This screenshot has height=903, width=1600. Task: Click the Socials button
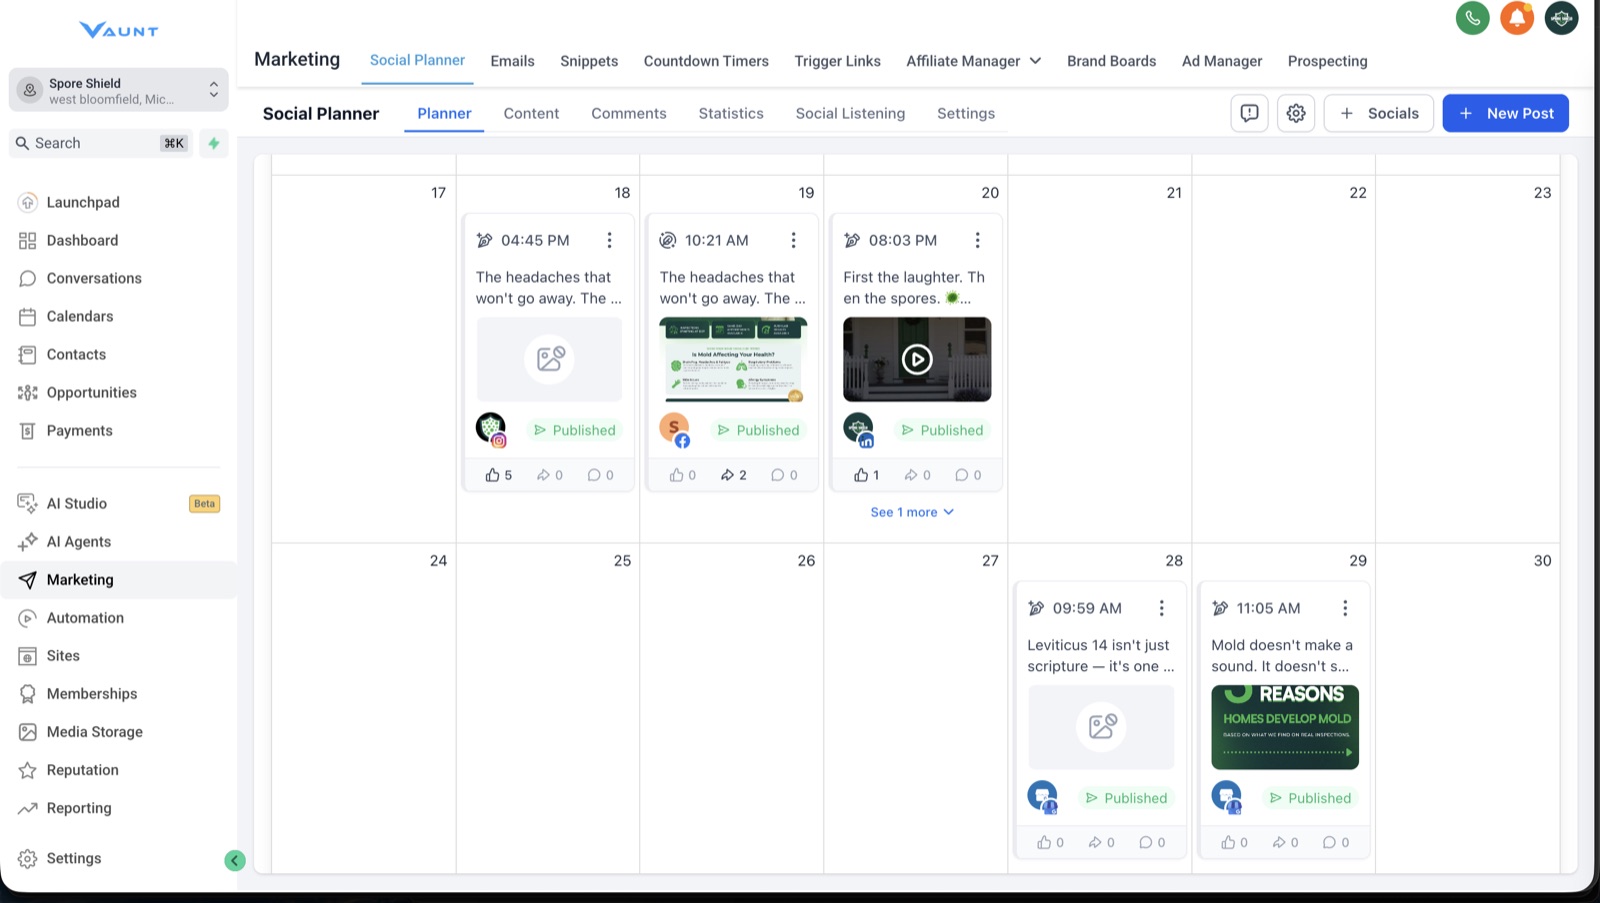click(1379, 113)
